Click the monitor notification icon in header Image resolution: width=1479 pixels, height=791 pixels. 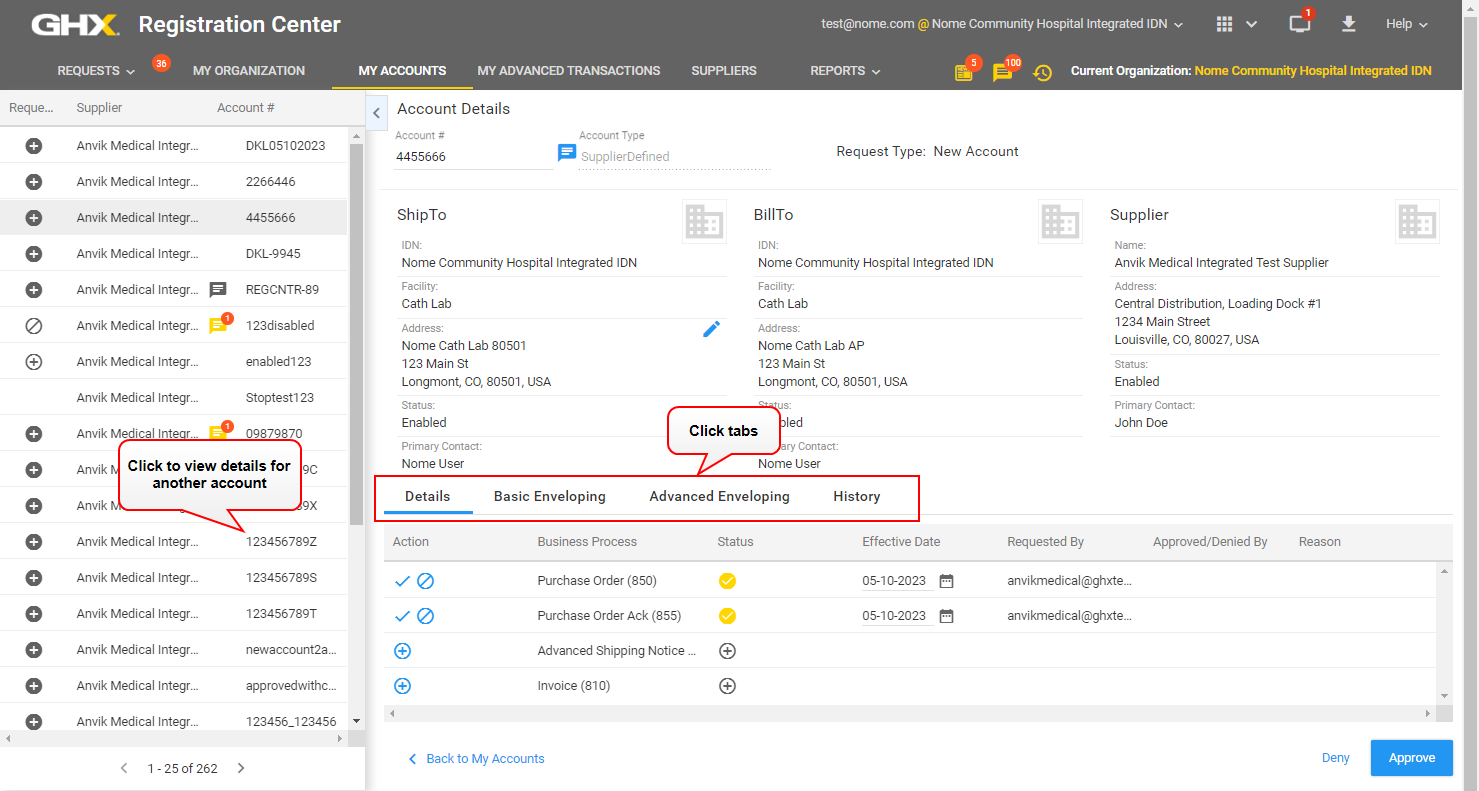1299,24
